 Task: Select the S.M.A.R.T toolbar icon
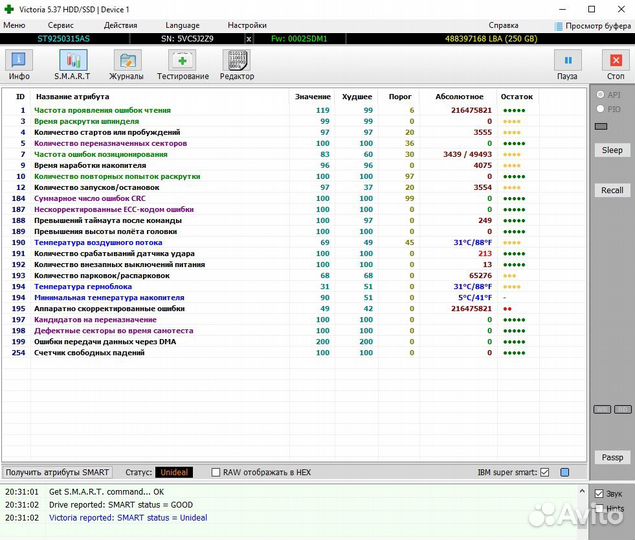72,65
